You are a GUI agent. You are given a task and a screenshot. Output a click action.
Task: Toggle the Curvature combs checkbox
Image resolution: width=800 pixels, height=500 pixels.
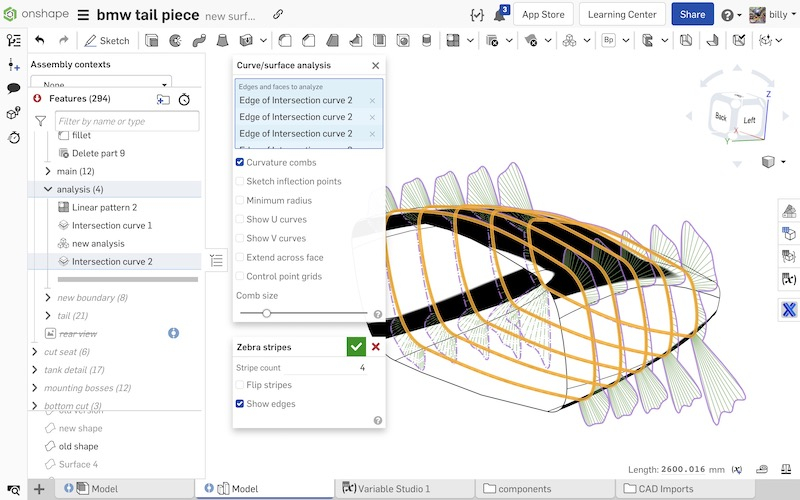pos(239,162)
